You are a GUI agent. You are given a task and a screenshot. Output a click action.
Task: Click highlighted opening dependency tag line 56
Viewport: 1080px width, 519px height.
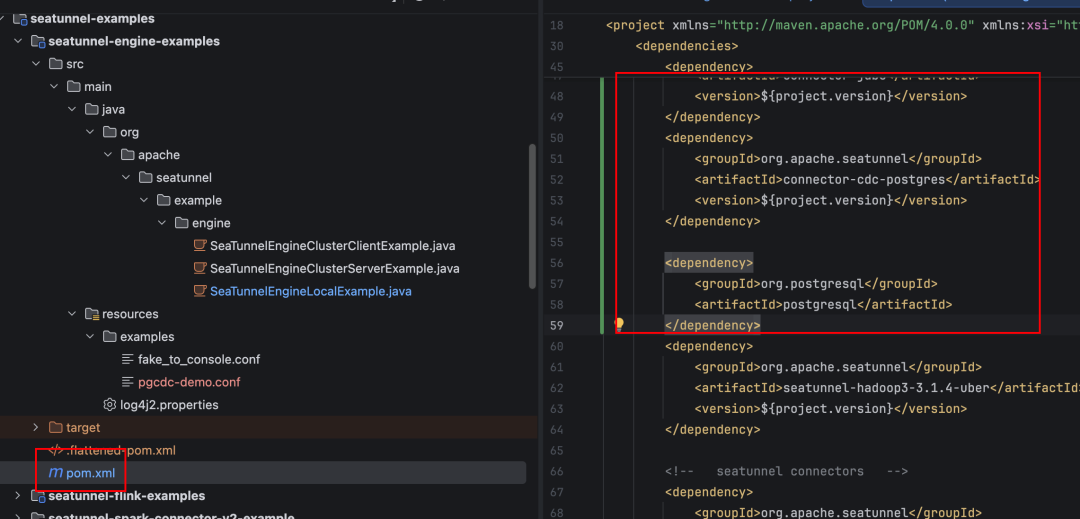pyautogui.click(x=709, y=263)
